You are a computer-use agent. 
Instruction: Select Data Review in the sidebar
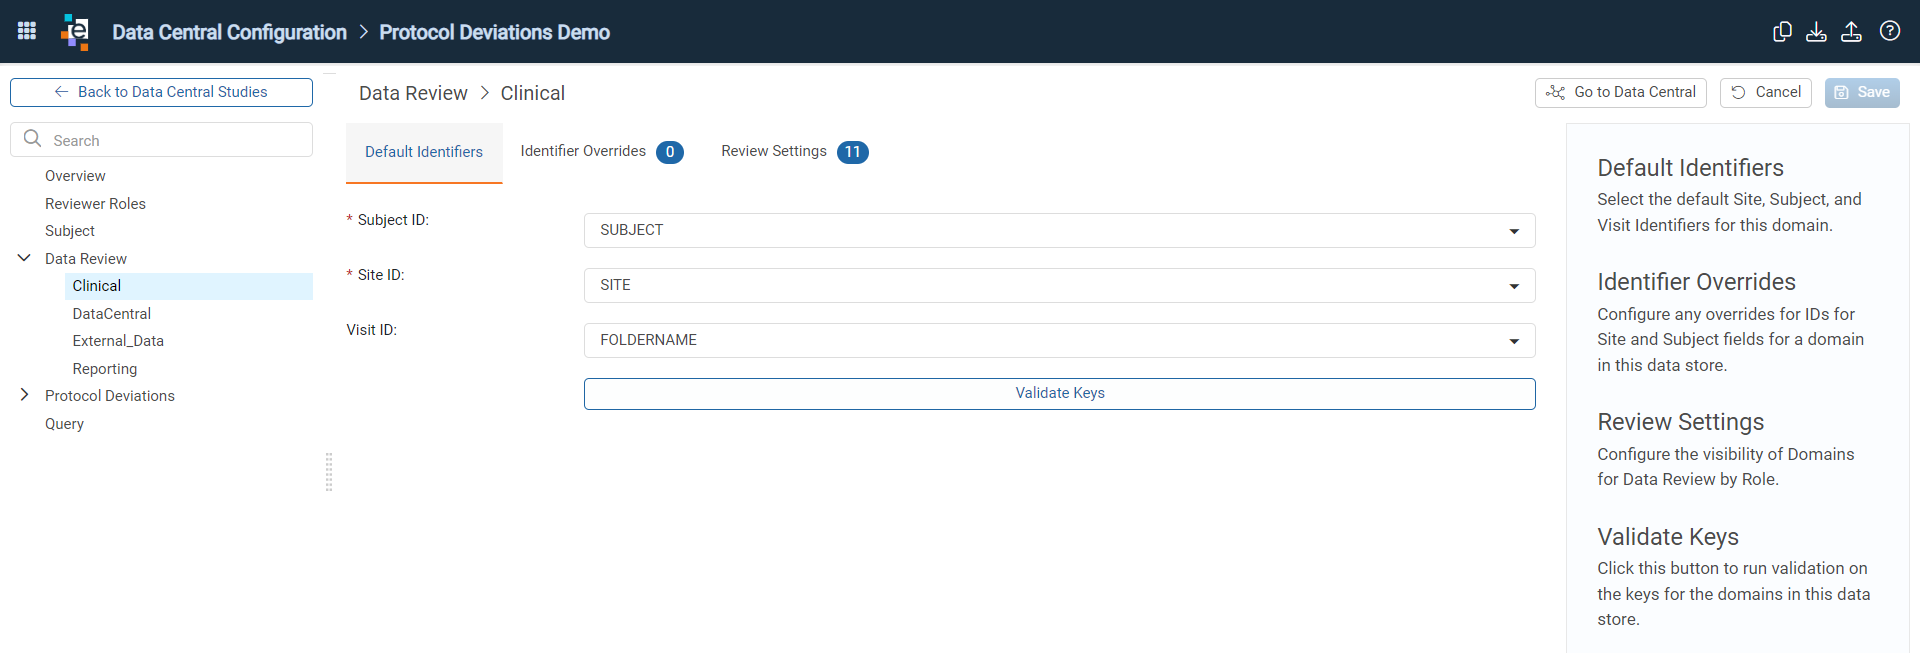pos(85,259)
